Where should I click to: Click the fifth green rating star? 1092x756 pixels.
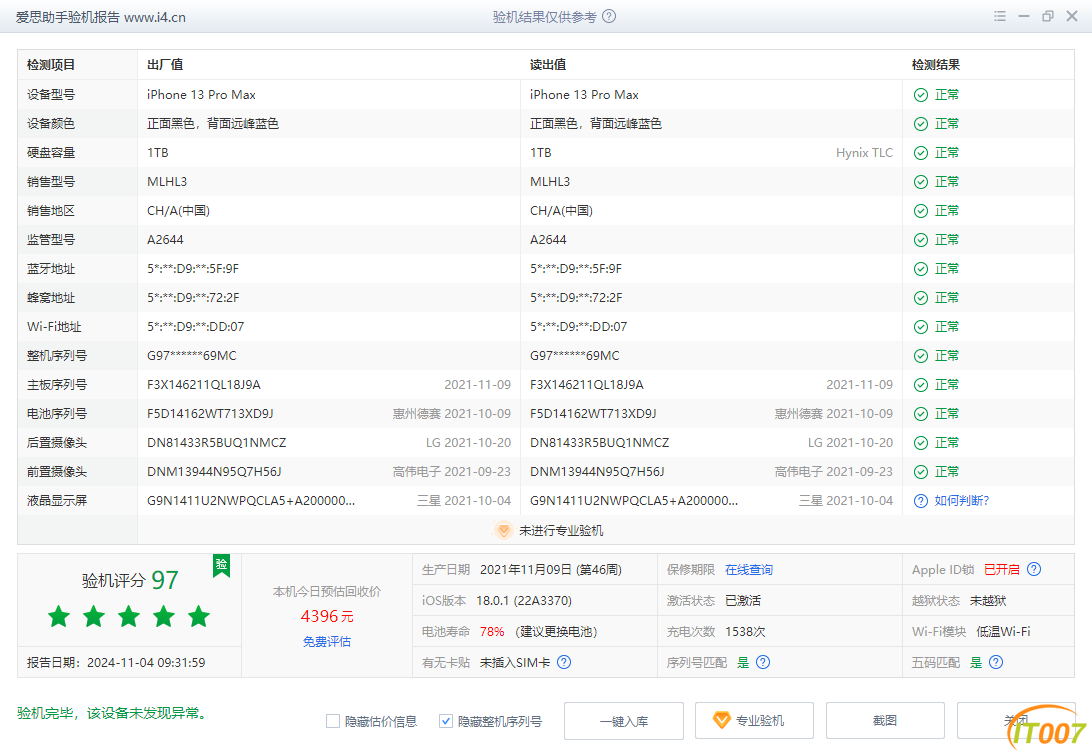[x=199, y=616]
